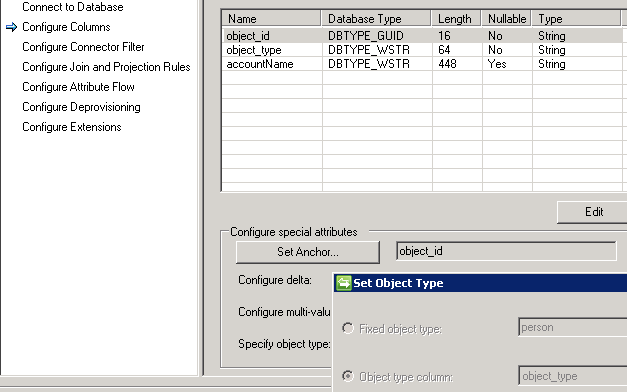Click the Configure multi-value label
627x392 pixels.
284,312
